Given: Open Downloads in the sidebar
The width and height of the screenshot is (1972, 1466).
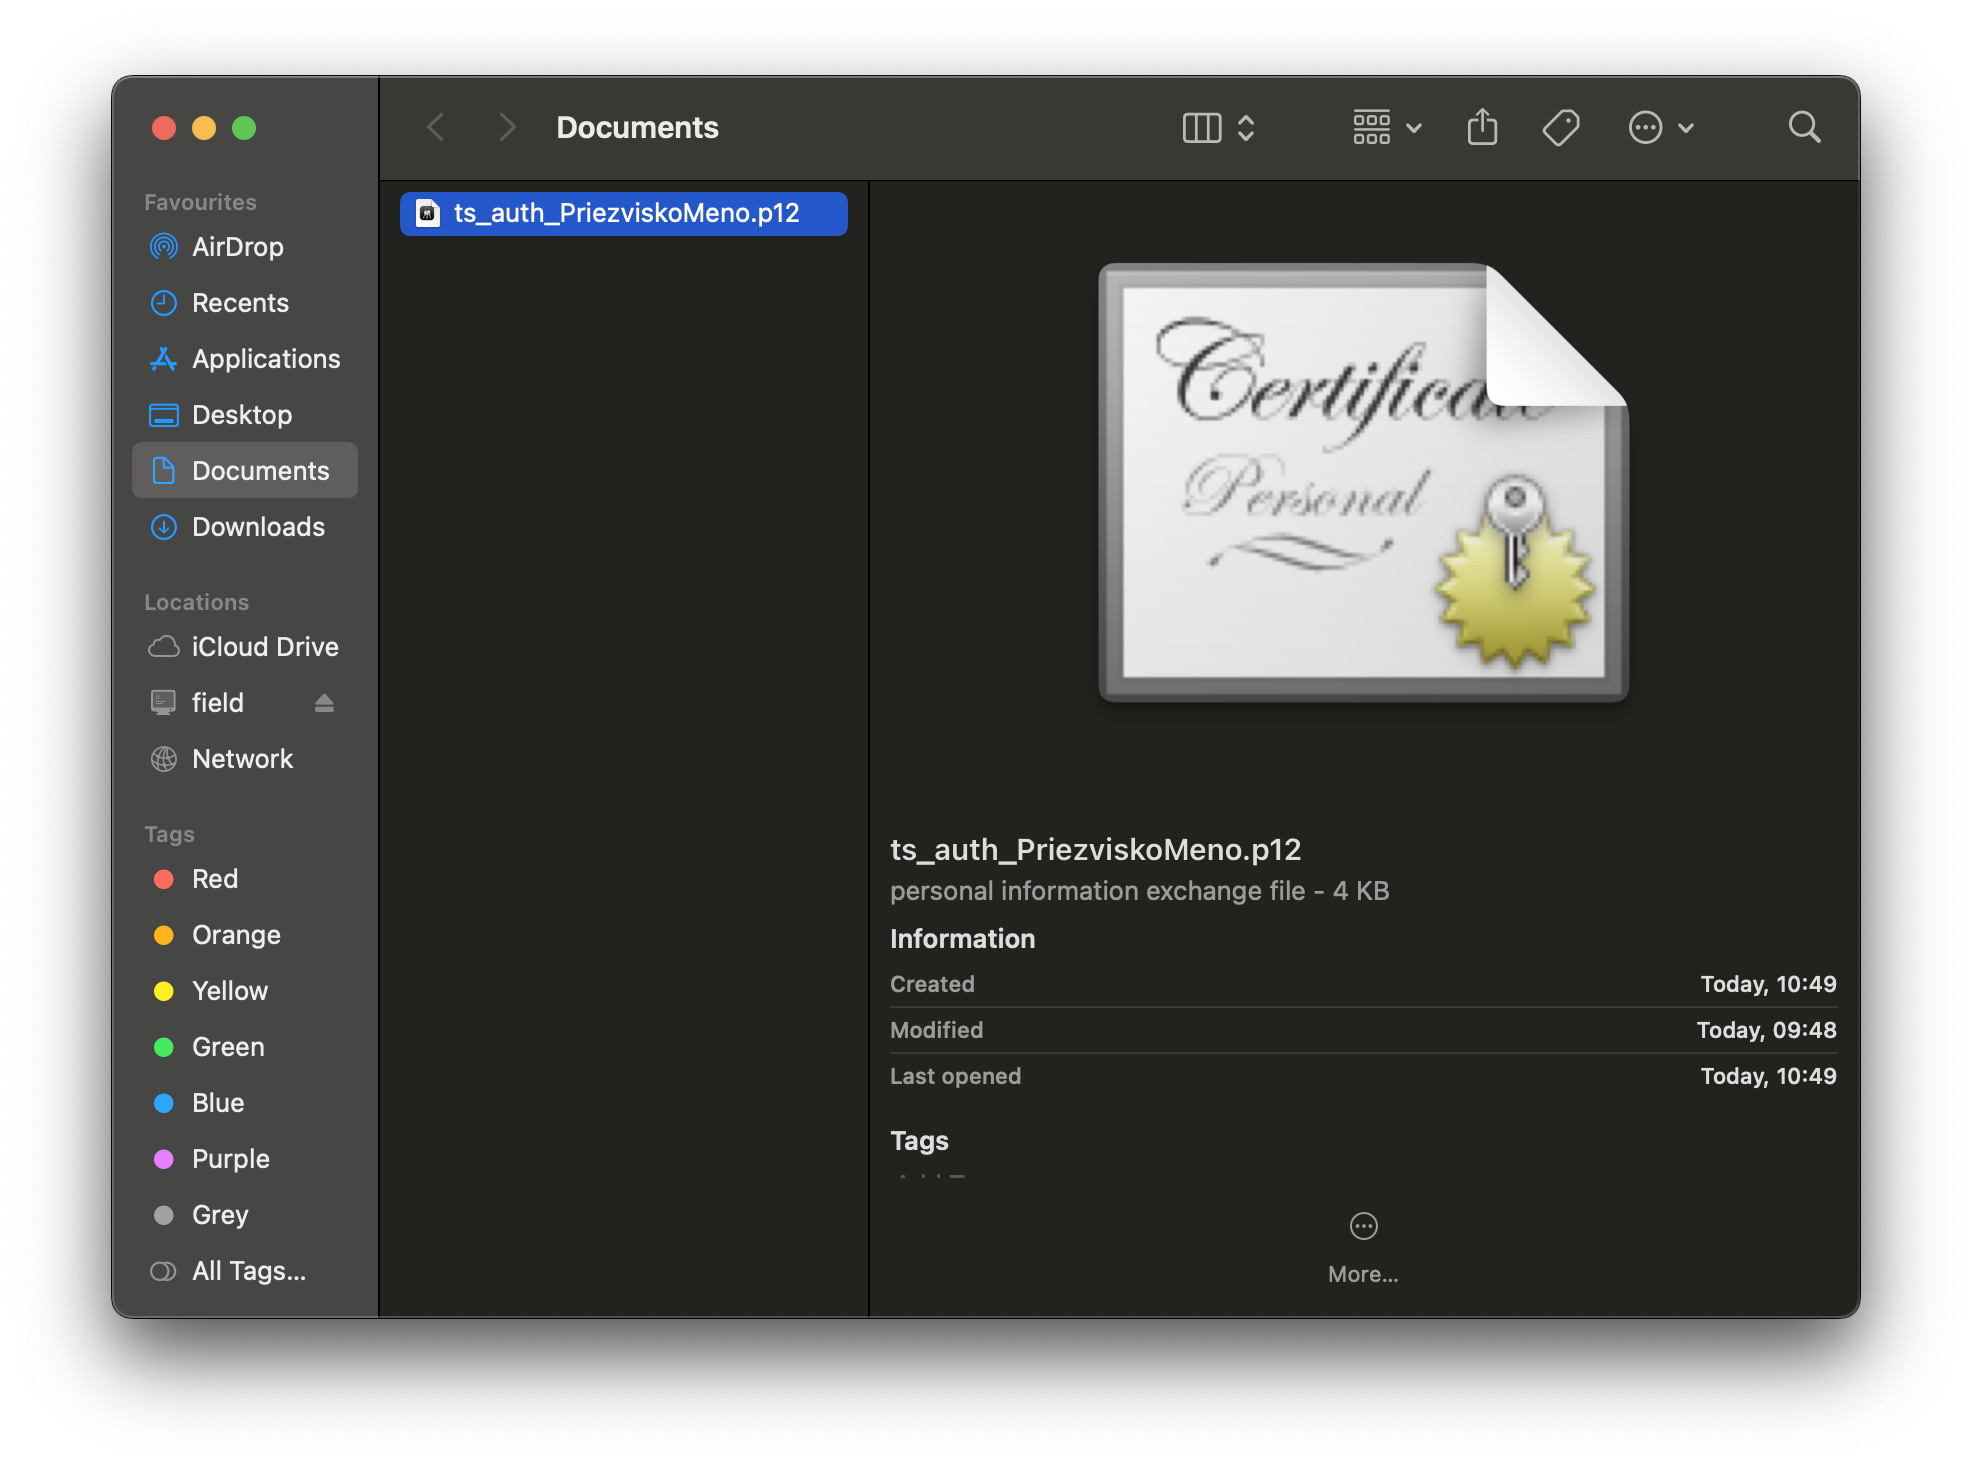Looking at the screenshot, I should (245, 527).
